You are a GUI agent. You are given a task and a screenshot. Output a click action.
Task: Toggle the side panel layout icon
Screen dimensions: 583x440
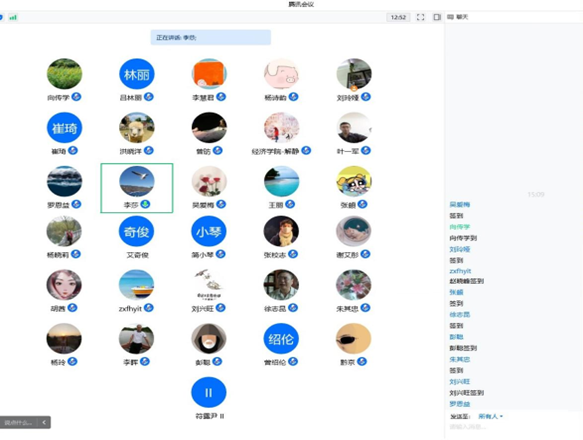(x=437, y=17)
